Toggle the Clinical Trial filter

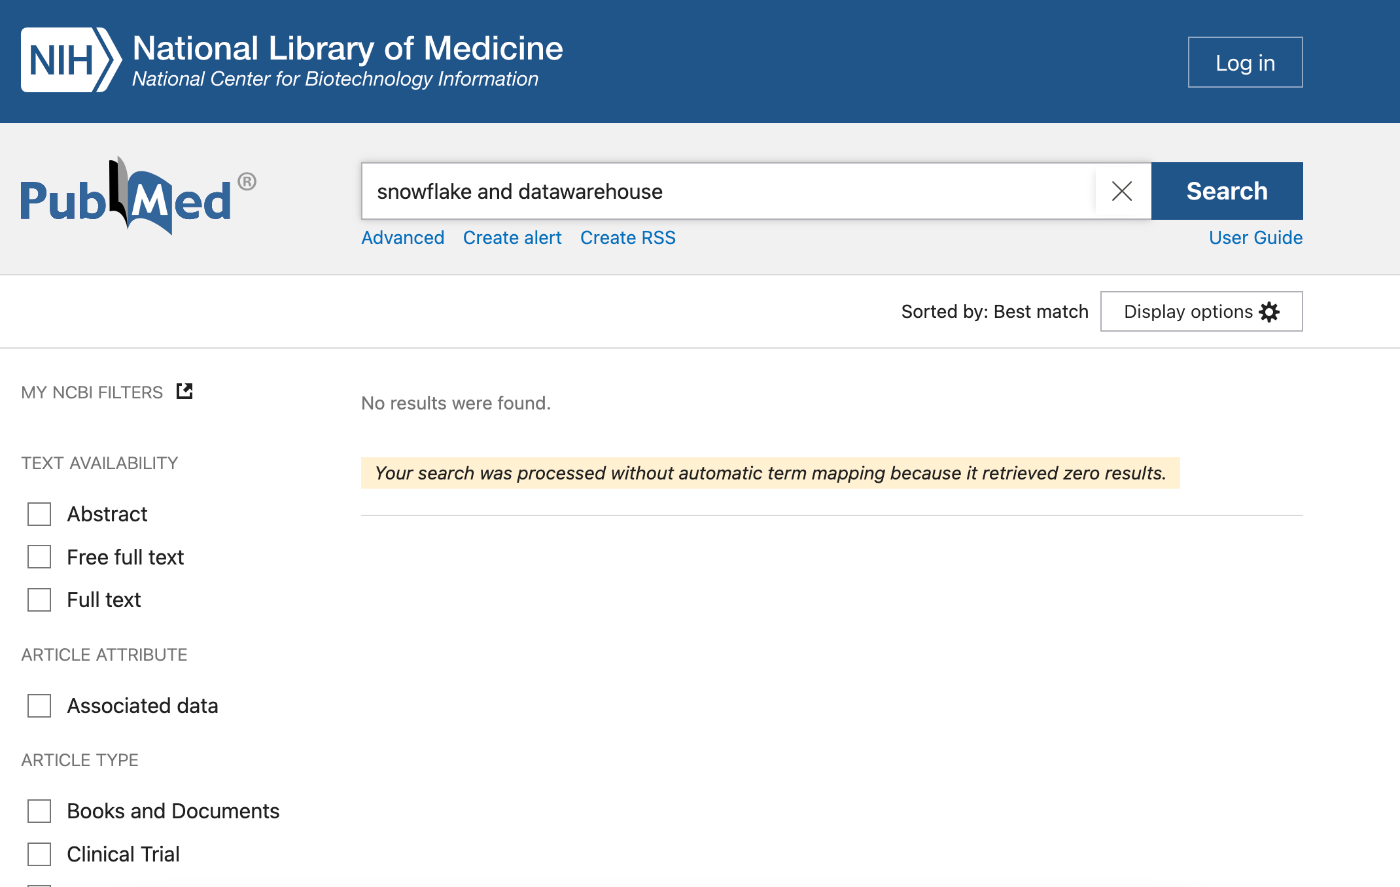(x=39, y=854)
